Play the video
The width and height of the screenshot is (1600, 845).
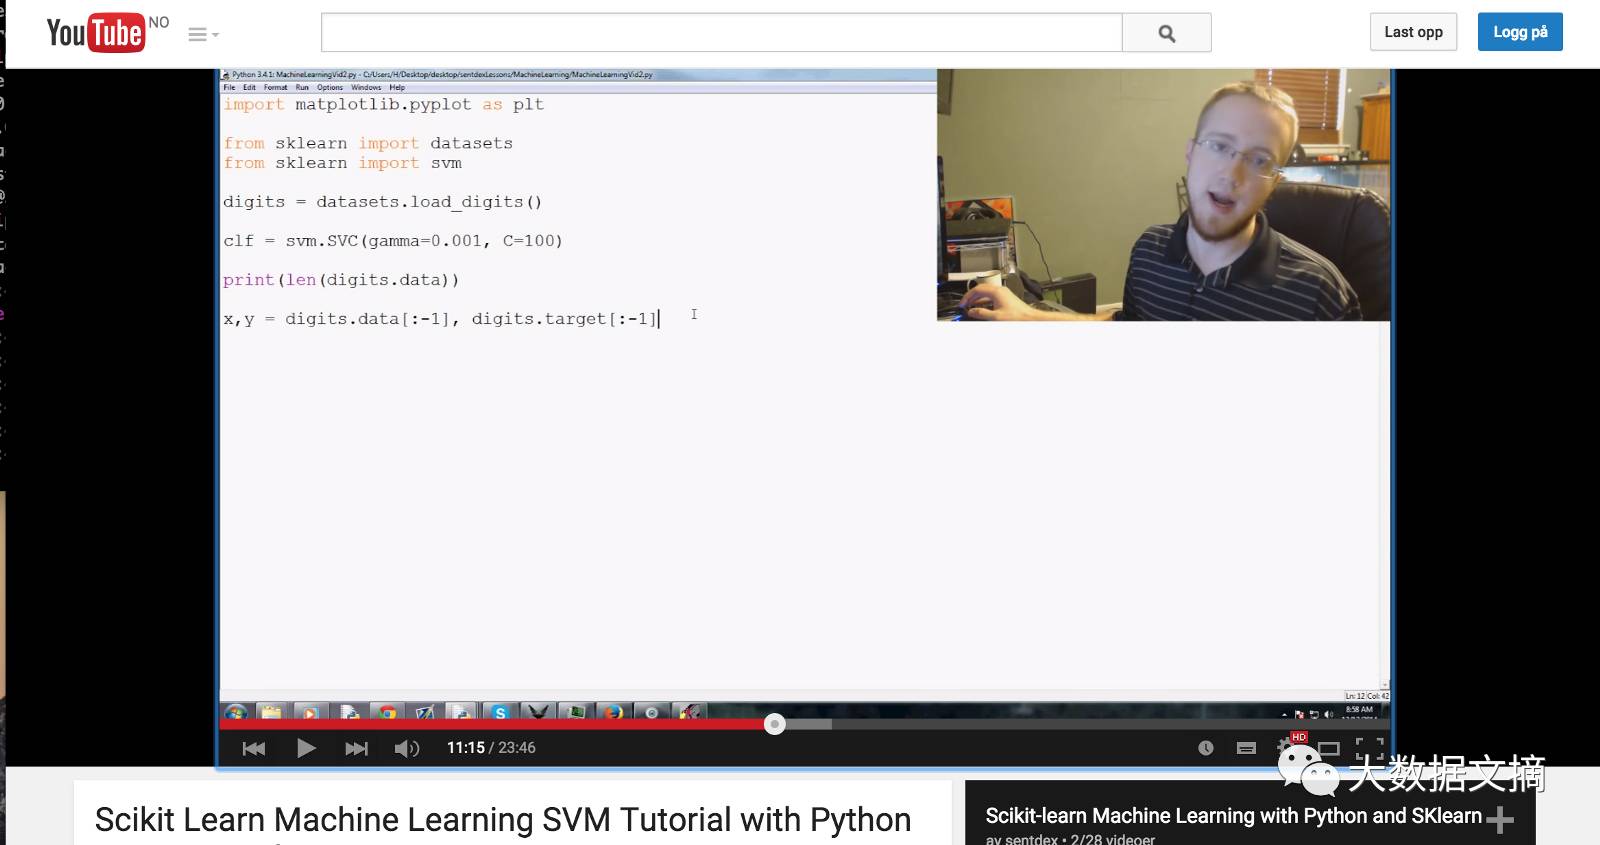pyautogui.click(x=306, y=748)
